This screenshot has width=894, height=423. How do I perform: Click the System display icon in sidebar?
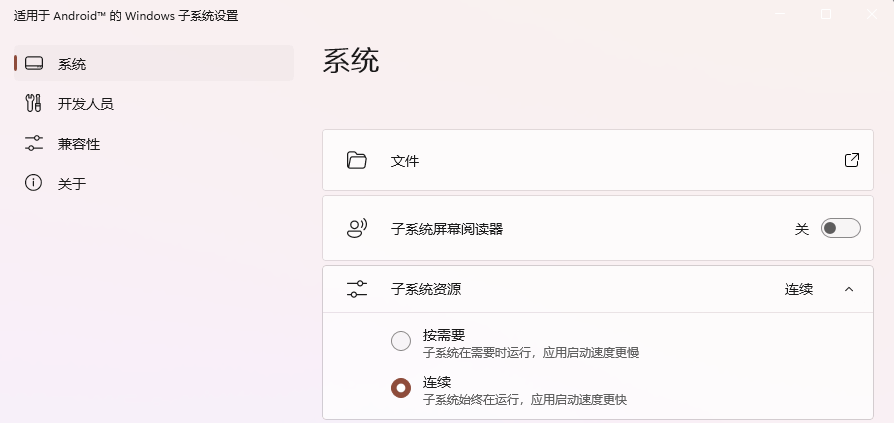click(x=34, y=64)
